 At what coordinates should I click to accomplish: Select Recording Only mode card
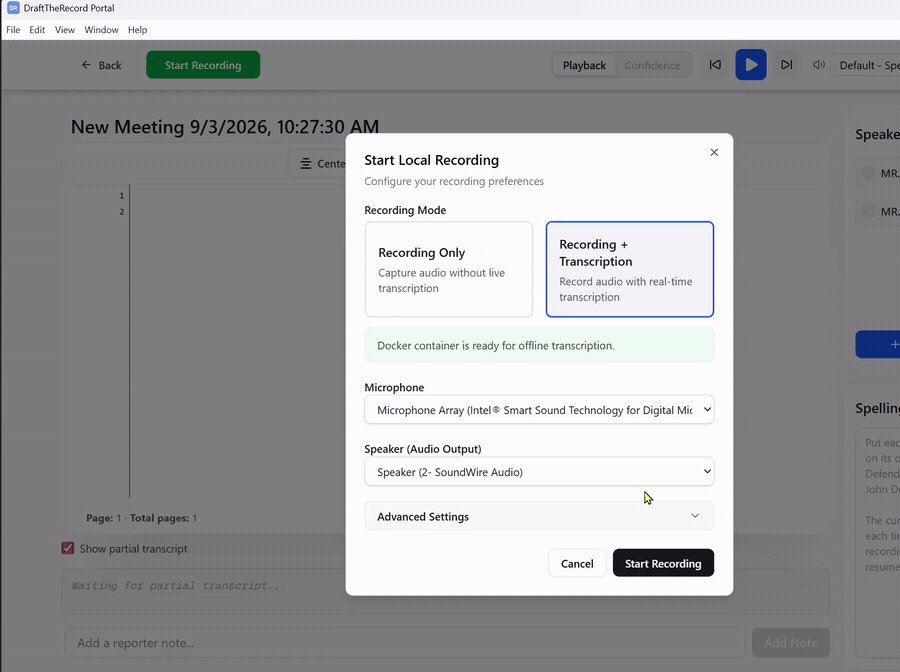tap(448, 269)
